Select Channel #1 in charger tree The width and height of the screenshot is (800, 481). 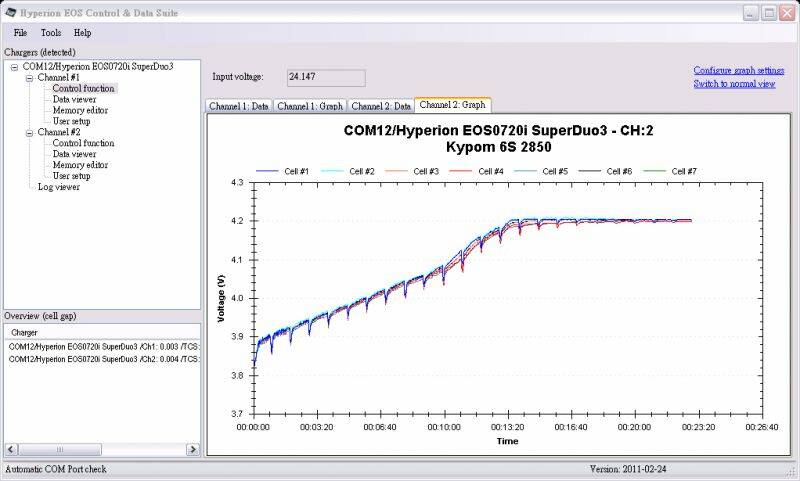click(x=59, y=78)
